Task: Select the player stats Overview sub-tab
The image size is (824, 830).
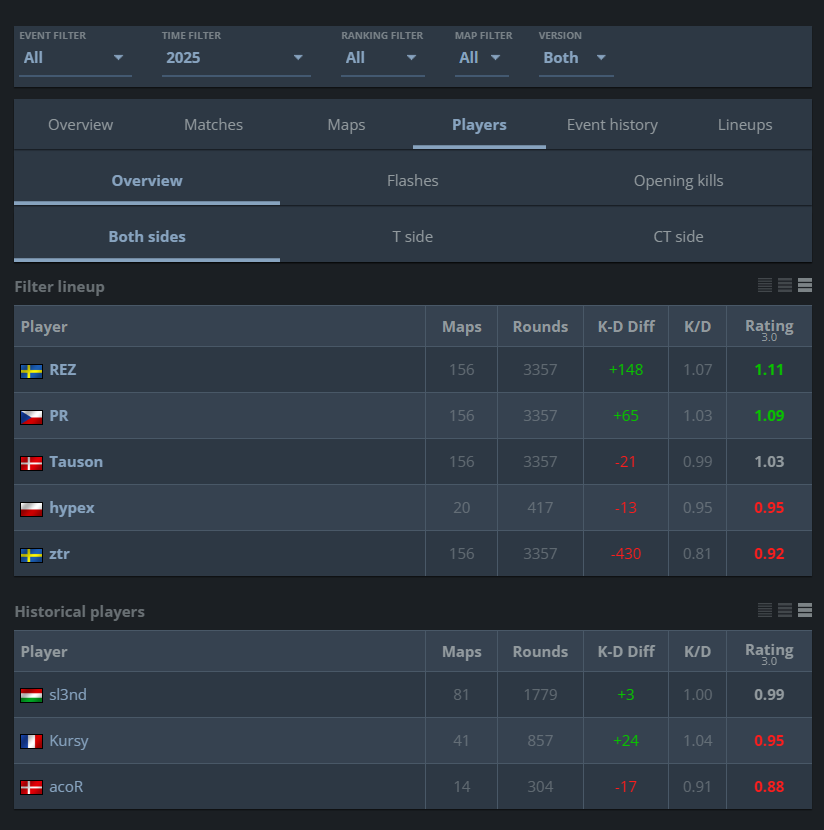Action: 147,181
